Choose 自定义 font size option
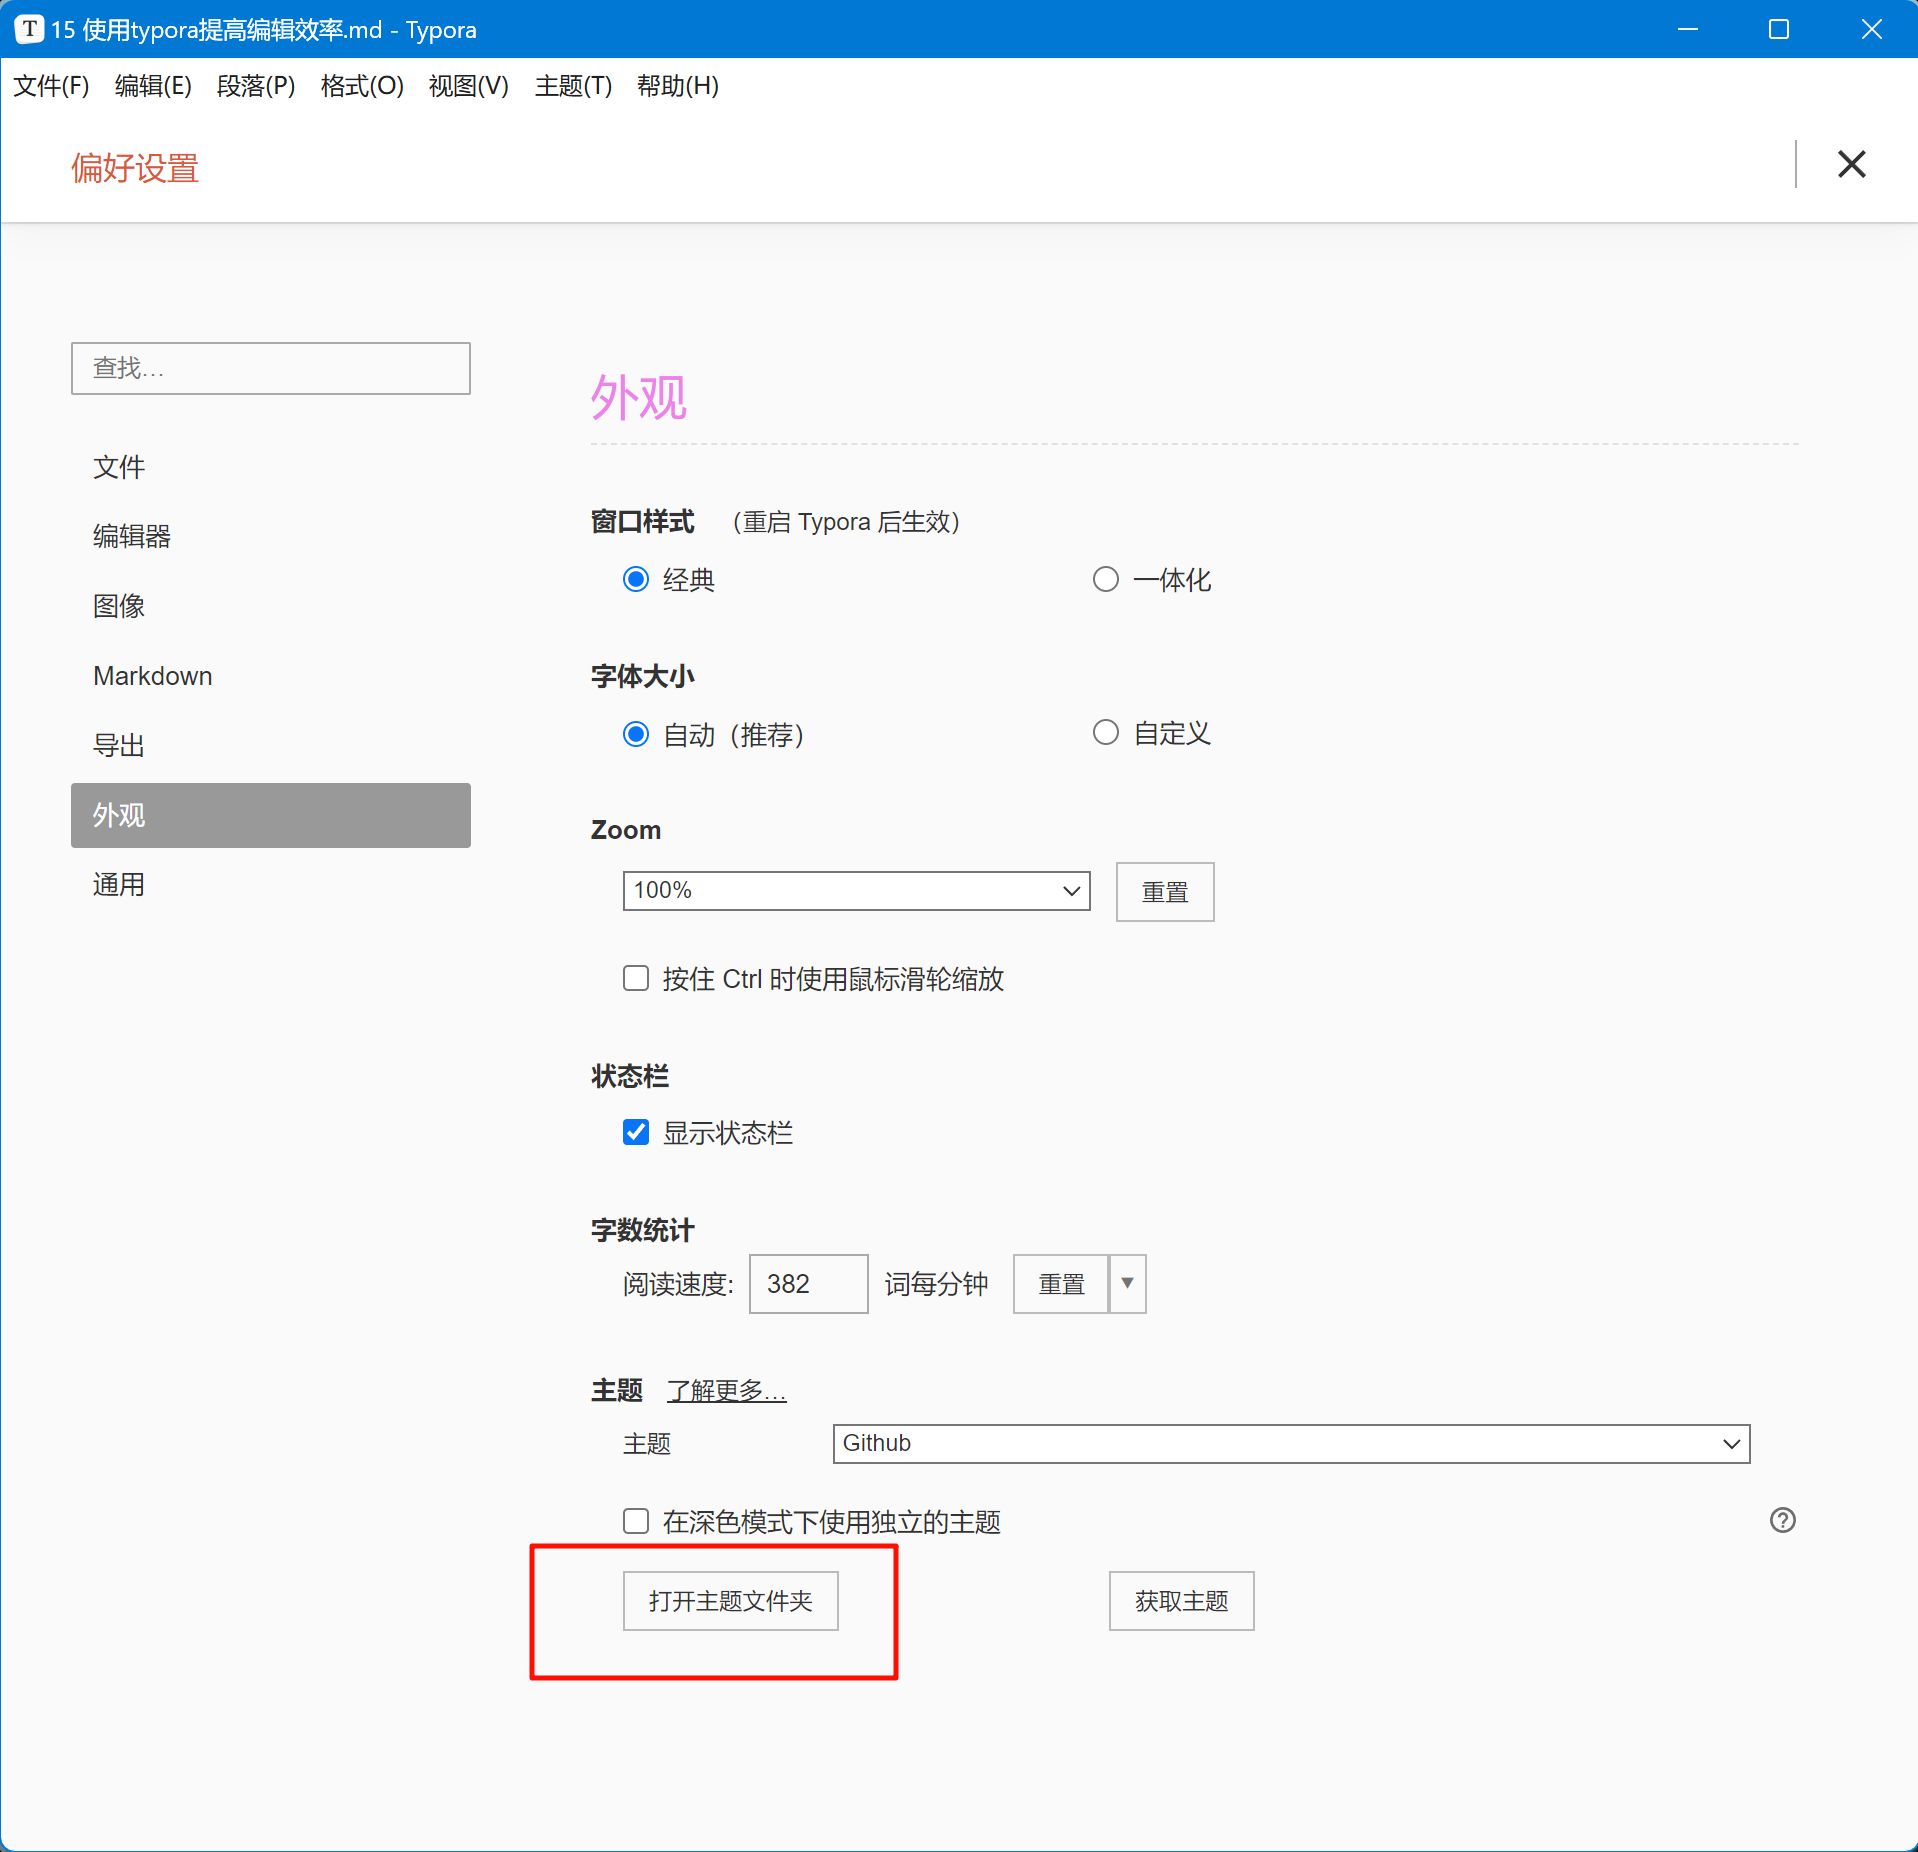 (x=1105, y=732)
